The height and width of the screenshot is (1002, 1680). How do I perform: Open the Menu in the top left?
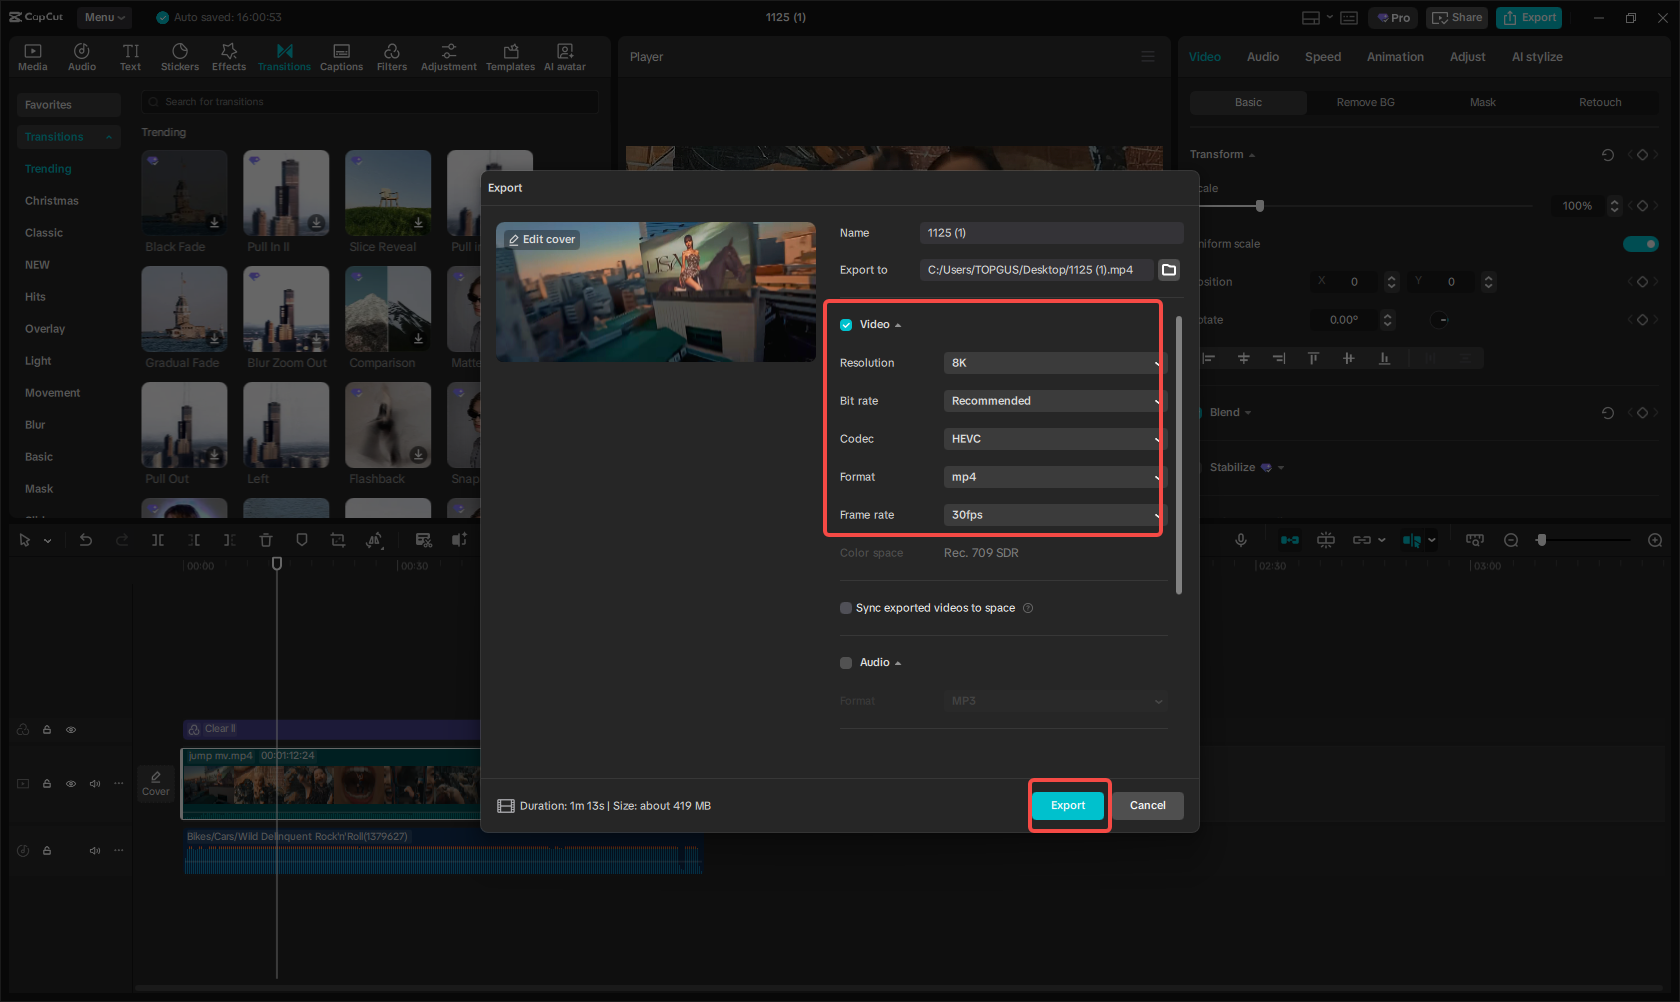pos(103,17)
